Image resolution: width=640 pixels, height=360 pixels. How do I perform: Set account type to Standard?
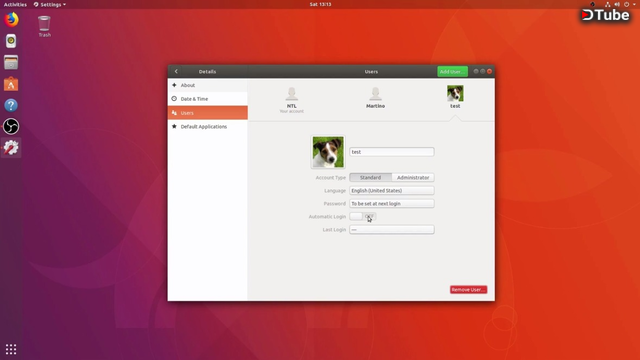point(371,178)
